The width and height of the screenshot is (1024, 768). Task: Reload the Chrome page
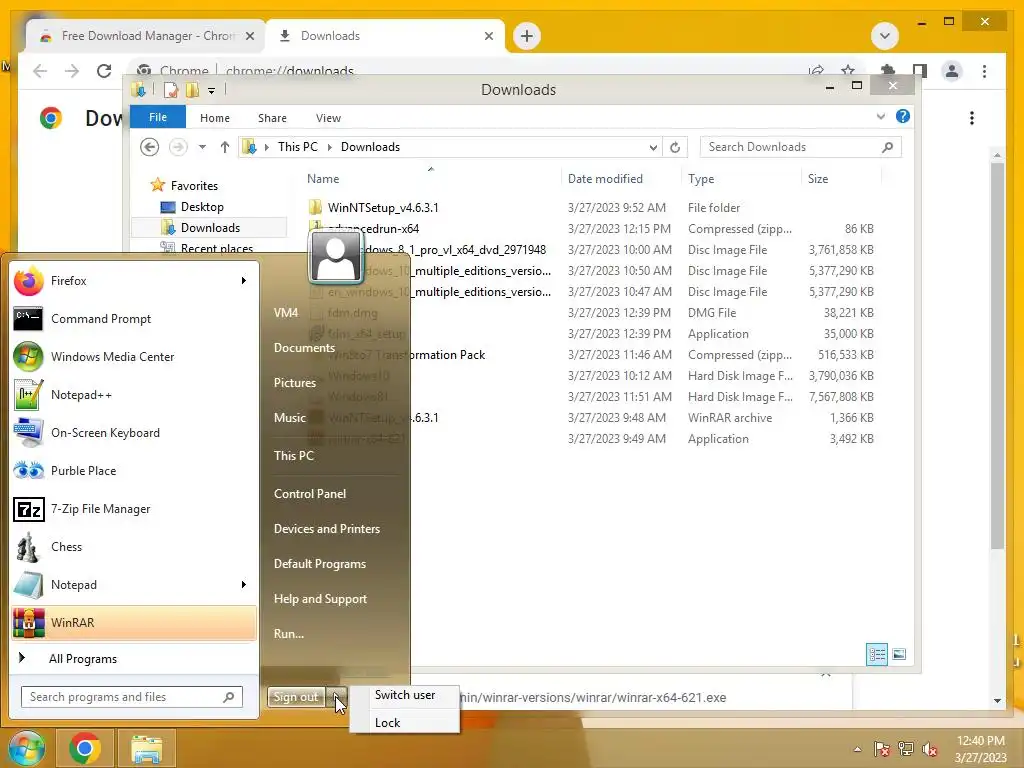pyautogui.click(x=104, y=71)
